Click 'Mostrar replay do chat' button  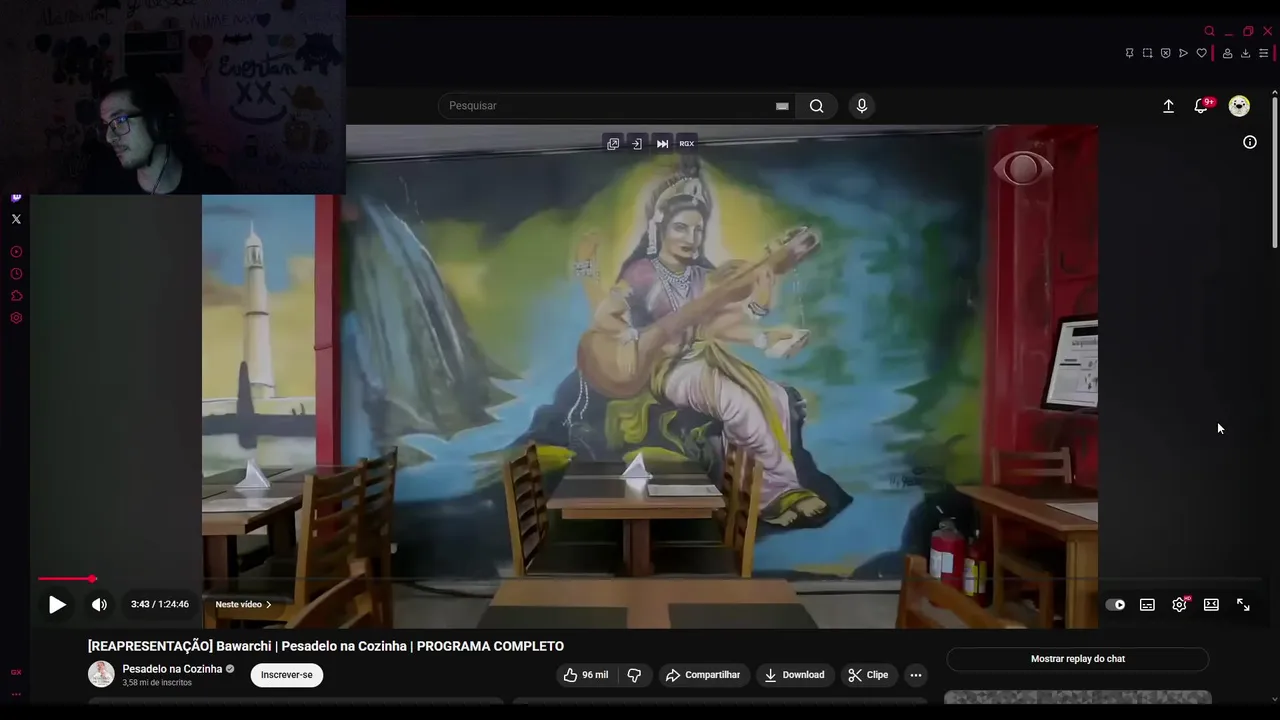pyautogui.click(x=1078, y=659)
